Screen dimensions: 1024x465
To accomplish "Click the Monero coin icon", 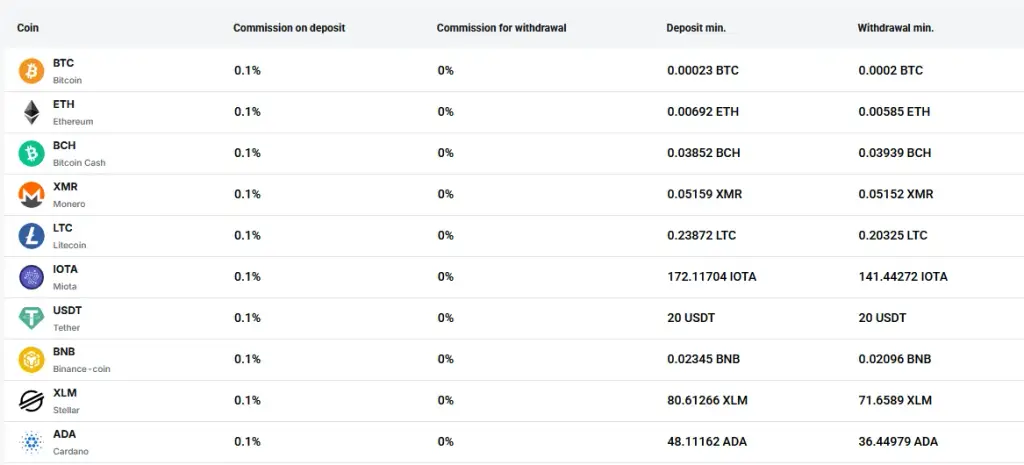I will point(31,195).
